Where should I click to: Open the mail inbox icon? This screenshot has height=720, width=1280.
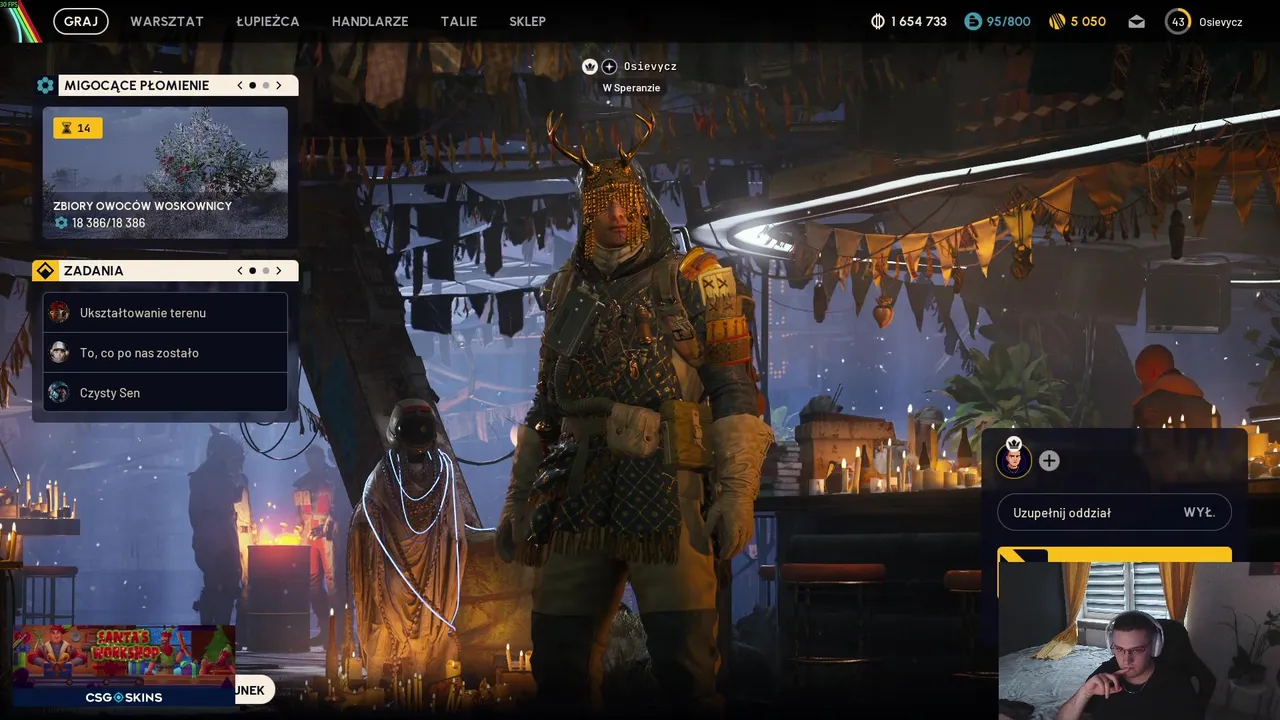(1136, 21)
